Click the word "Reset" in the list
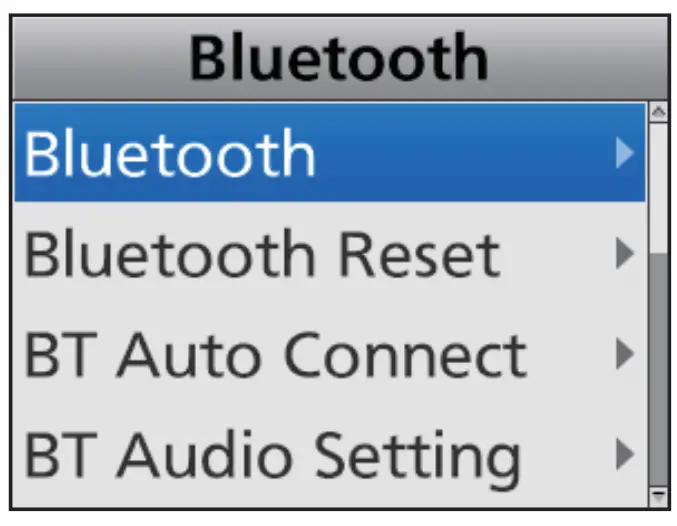This screenshot has width=677, height=526. click(419, 254)
